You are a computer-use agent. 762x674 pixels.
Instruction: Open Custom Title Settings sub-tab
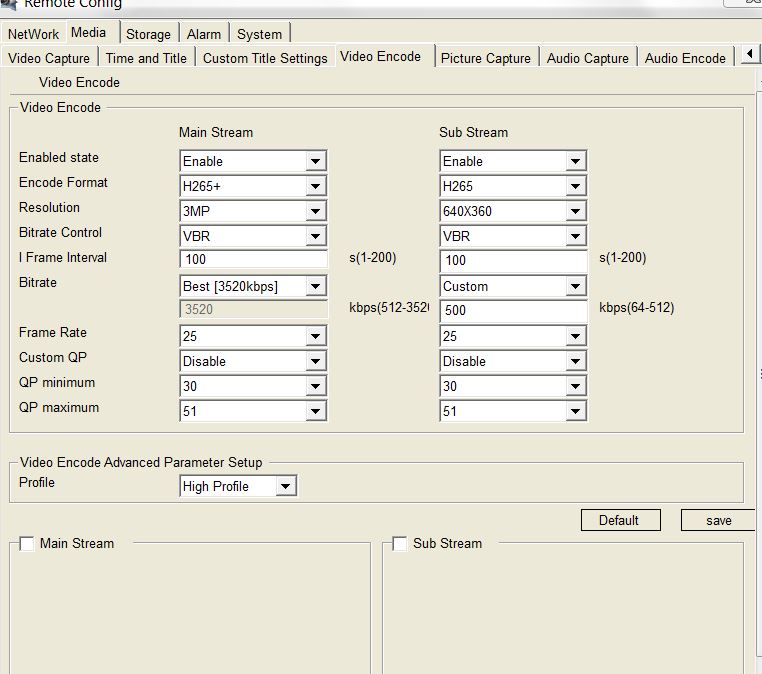pyautogui.click(x=265, y=58)
